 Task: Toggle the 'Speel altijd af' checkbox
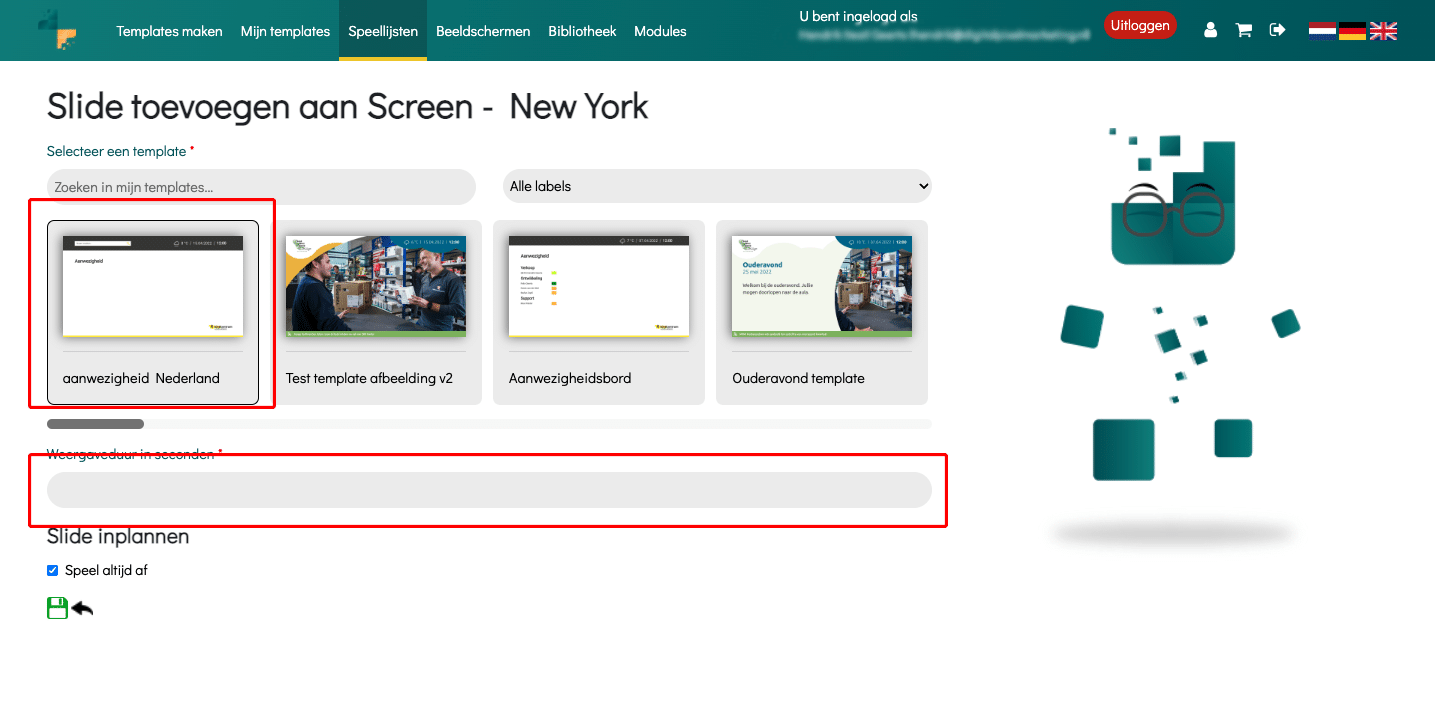(53, 571)
